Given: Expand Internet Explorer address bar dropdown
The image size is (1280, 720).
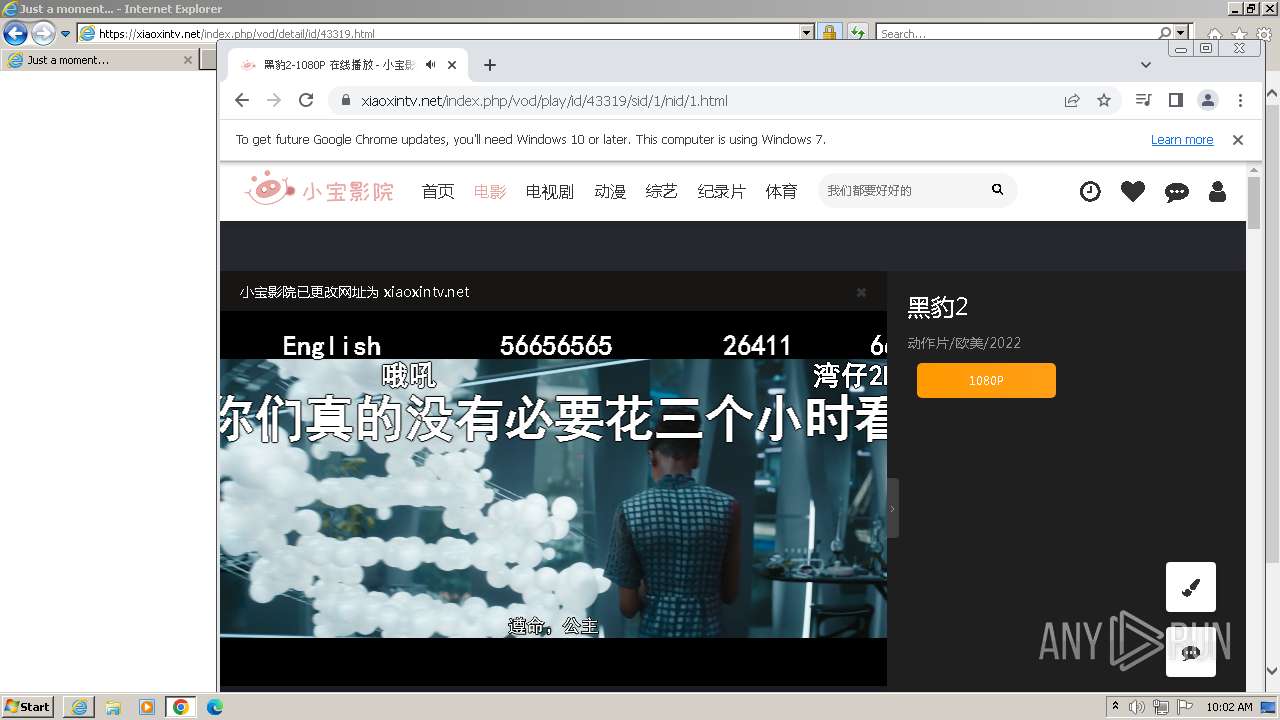Looking at the screenshot, I should (x=807, y=33).
